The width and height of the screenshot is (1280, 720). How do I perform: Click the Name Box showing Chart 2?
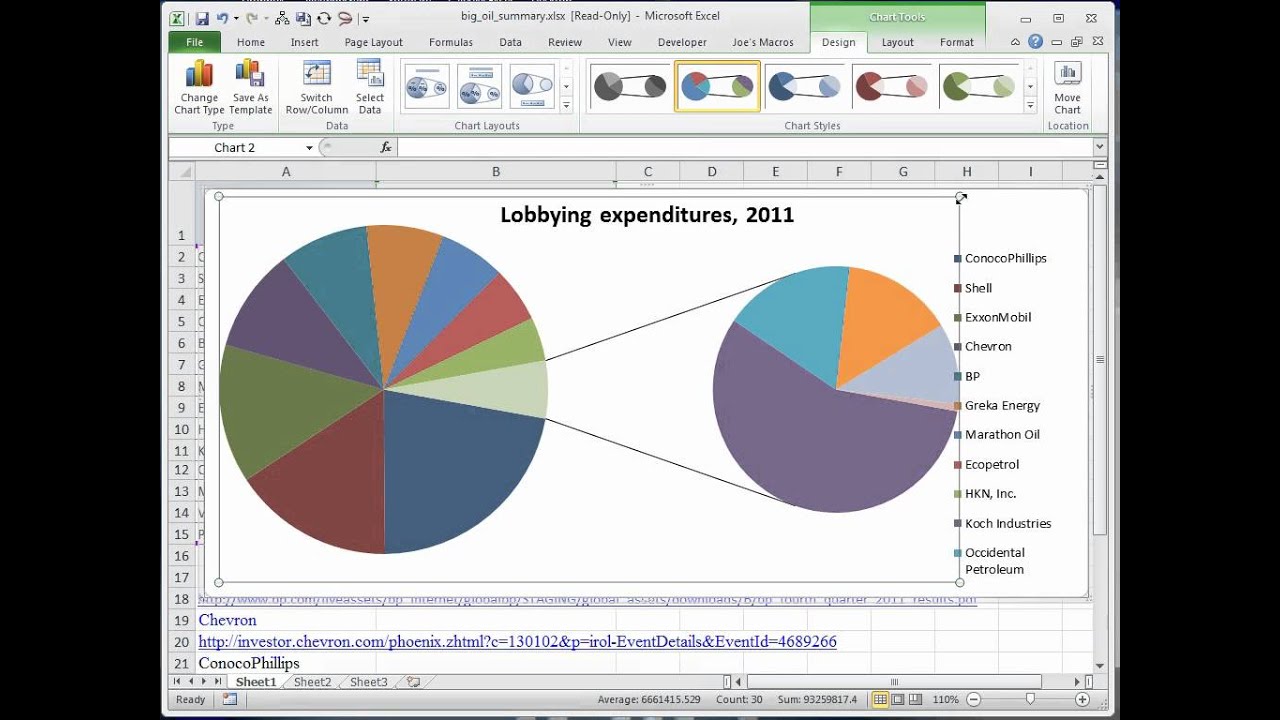[235, 147]
